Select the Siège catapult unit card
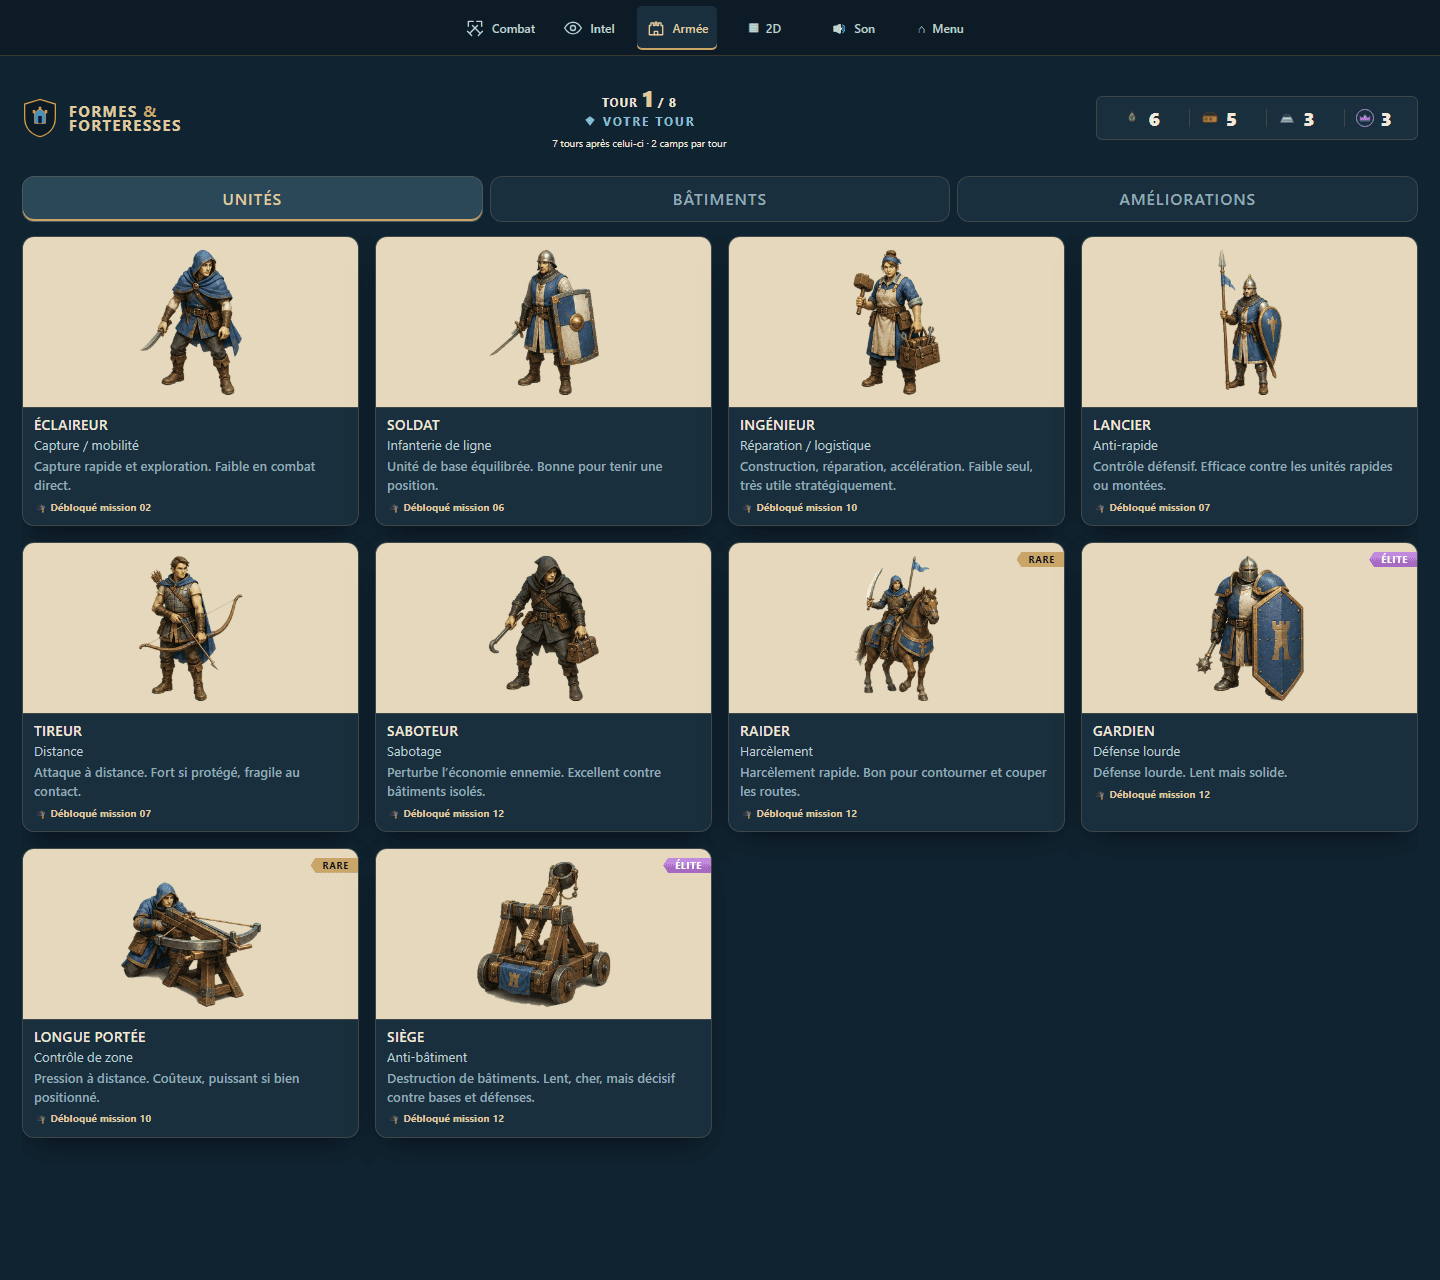Image resolution: width=1440 pixels, height=1280 pixels. pyautogui.click(x=543, y=993)
